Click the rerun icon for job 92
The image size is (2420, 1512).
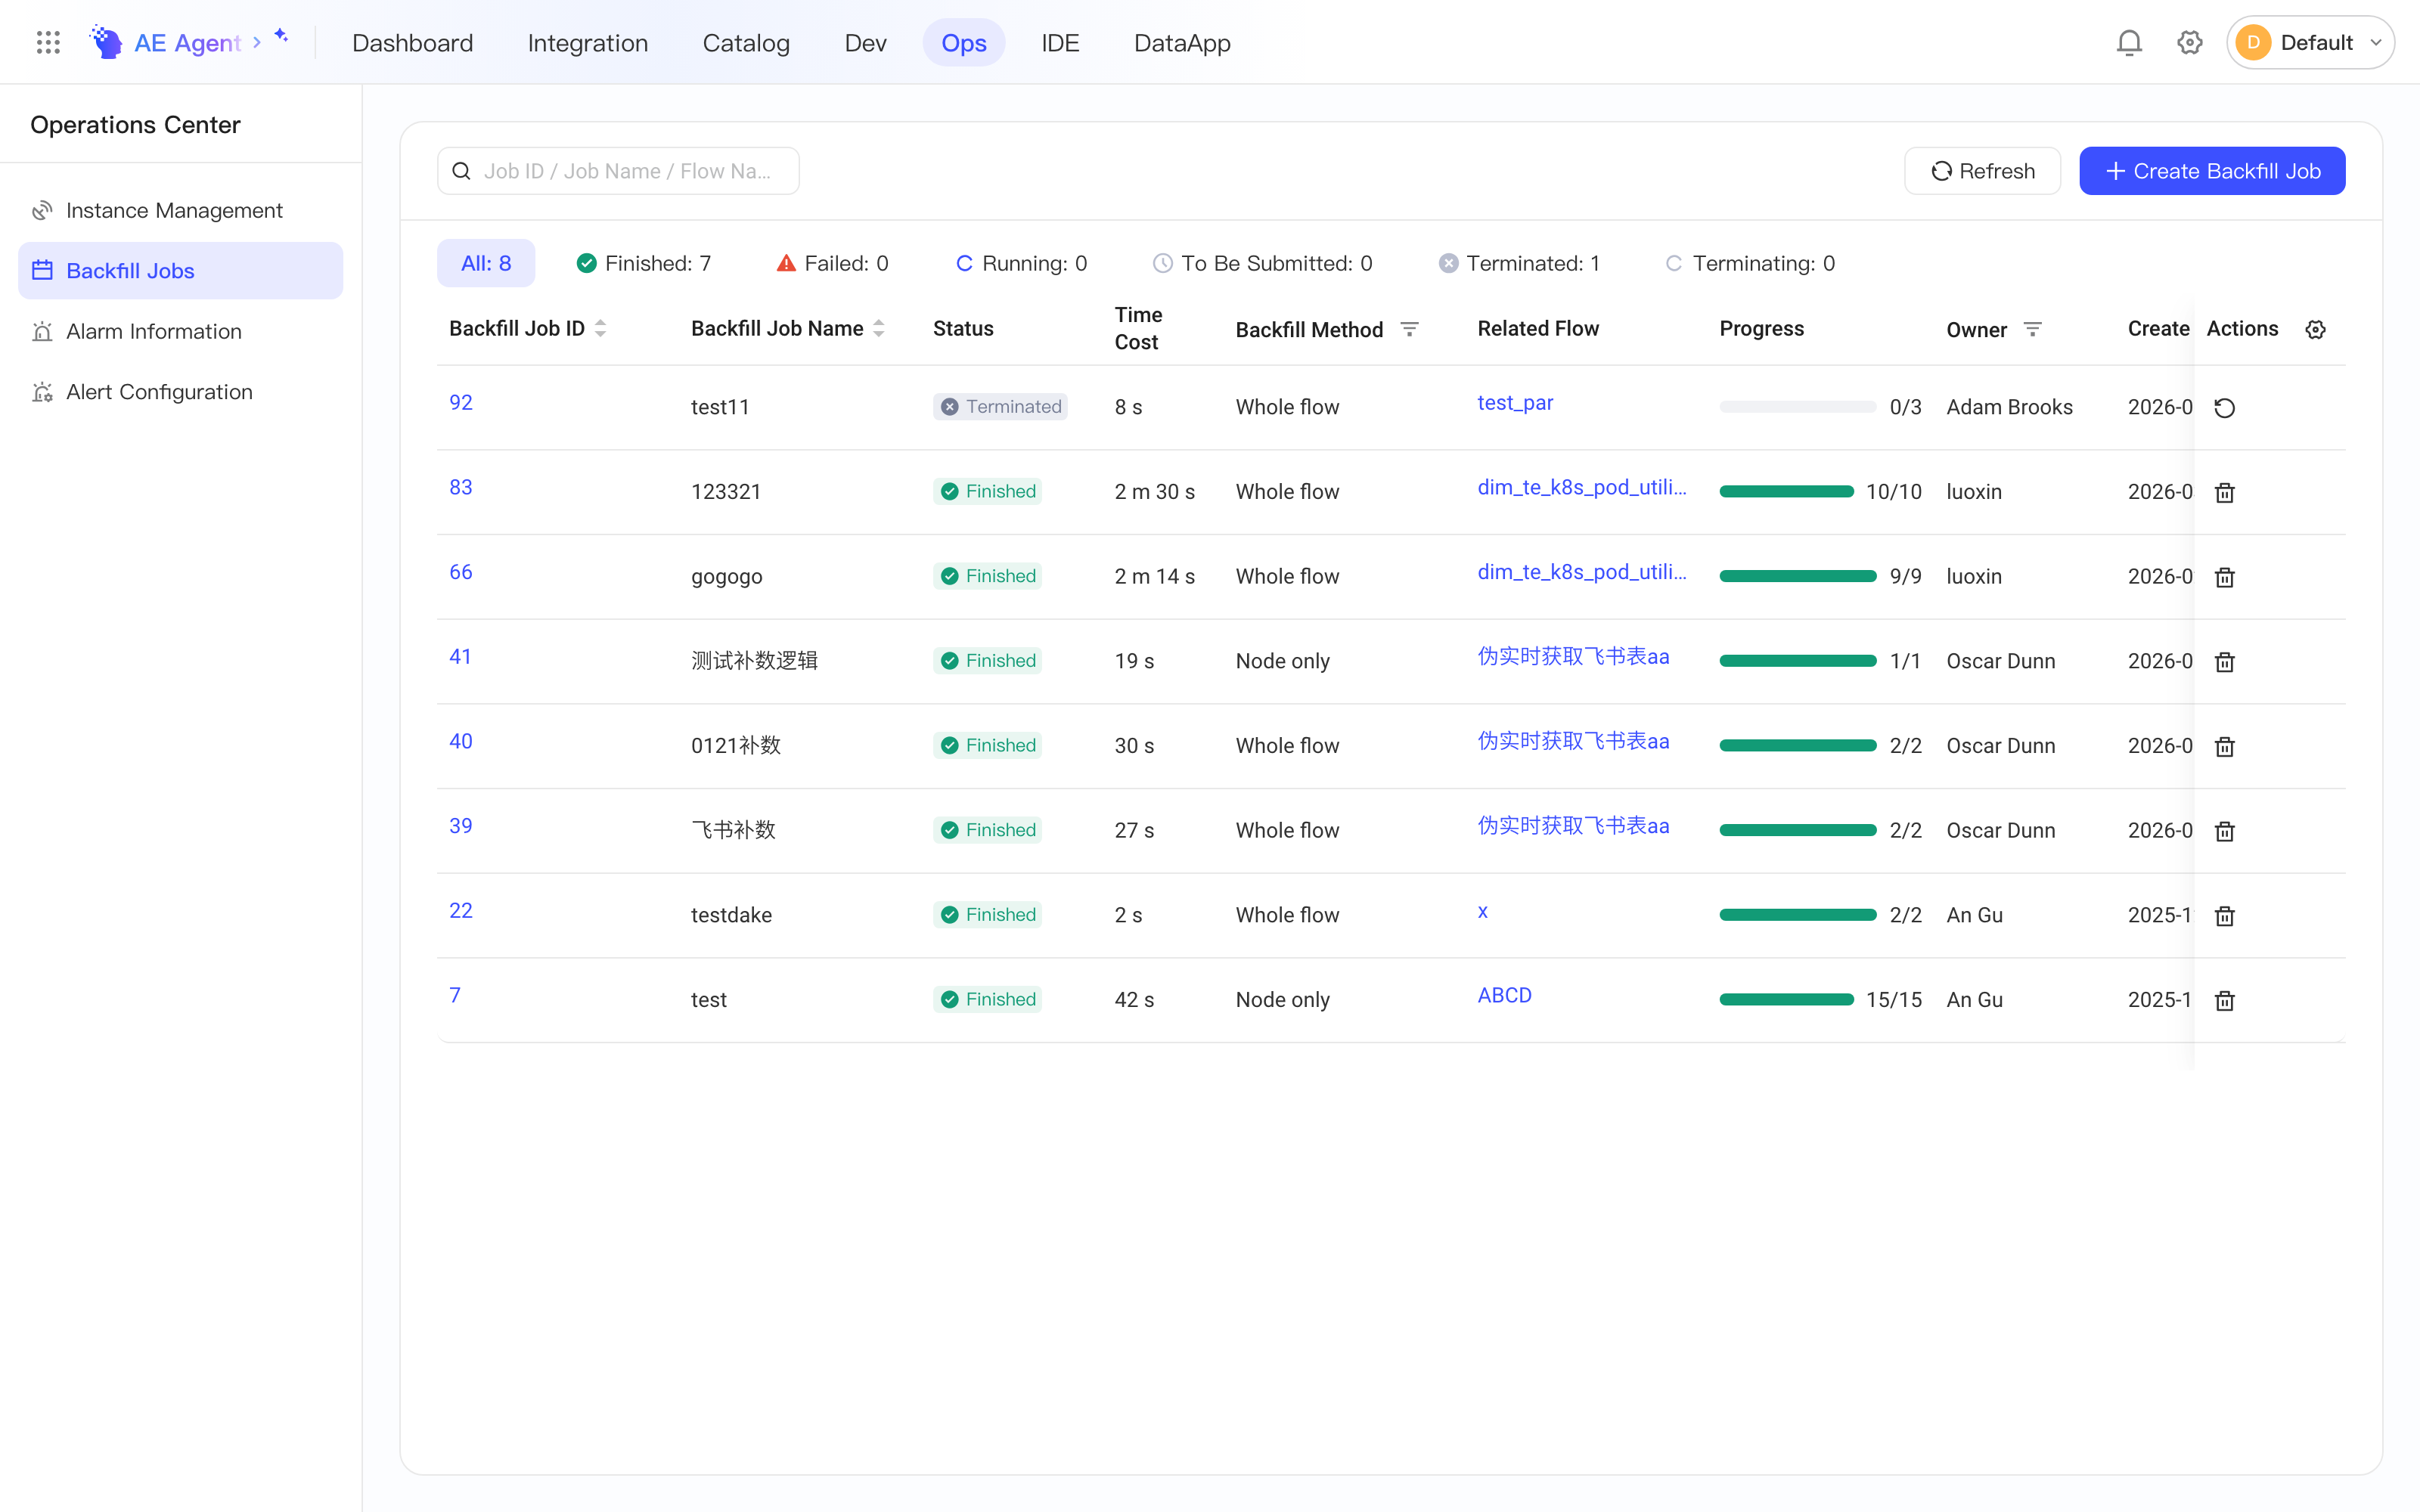2224,408
